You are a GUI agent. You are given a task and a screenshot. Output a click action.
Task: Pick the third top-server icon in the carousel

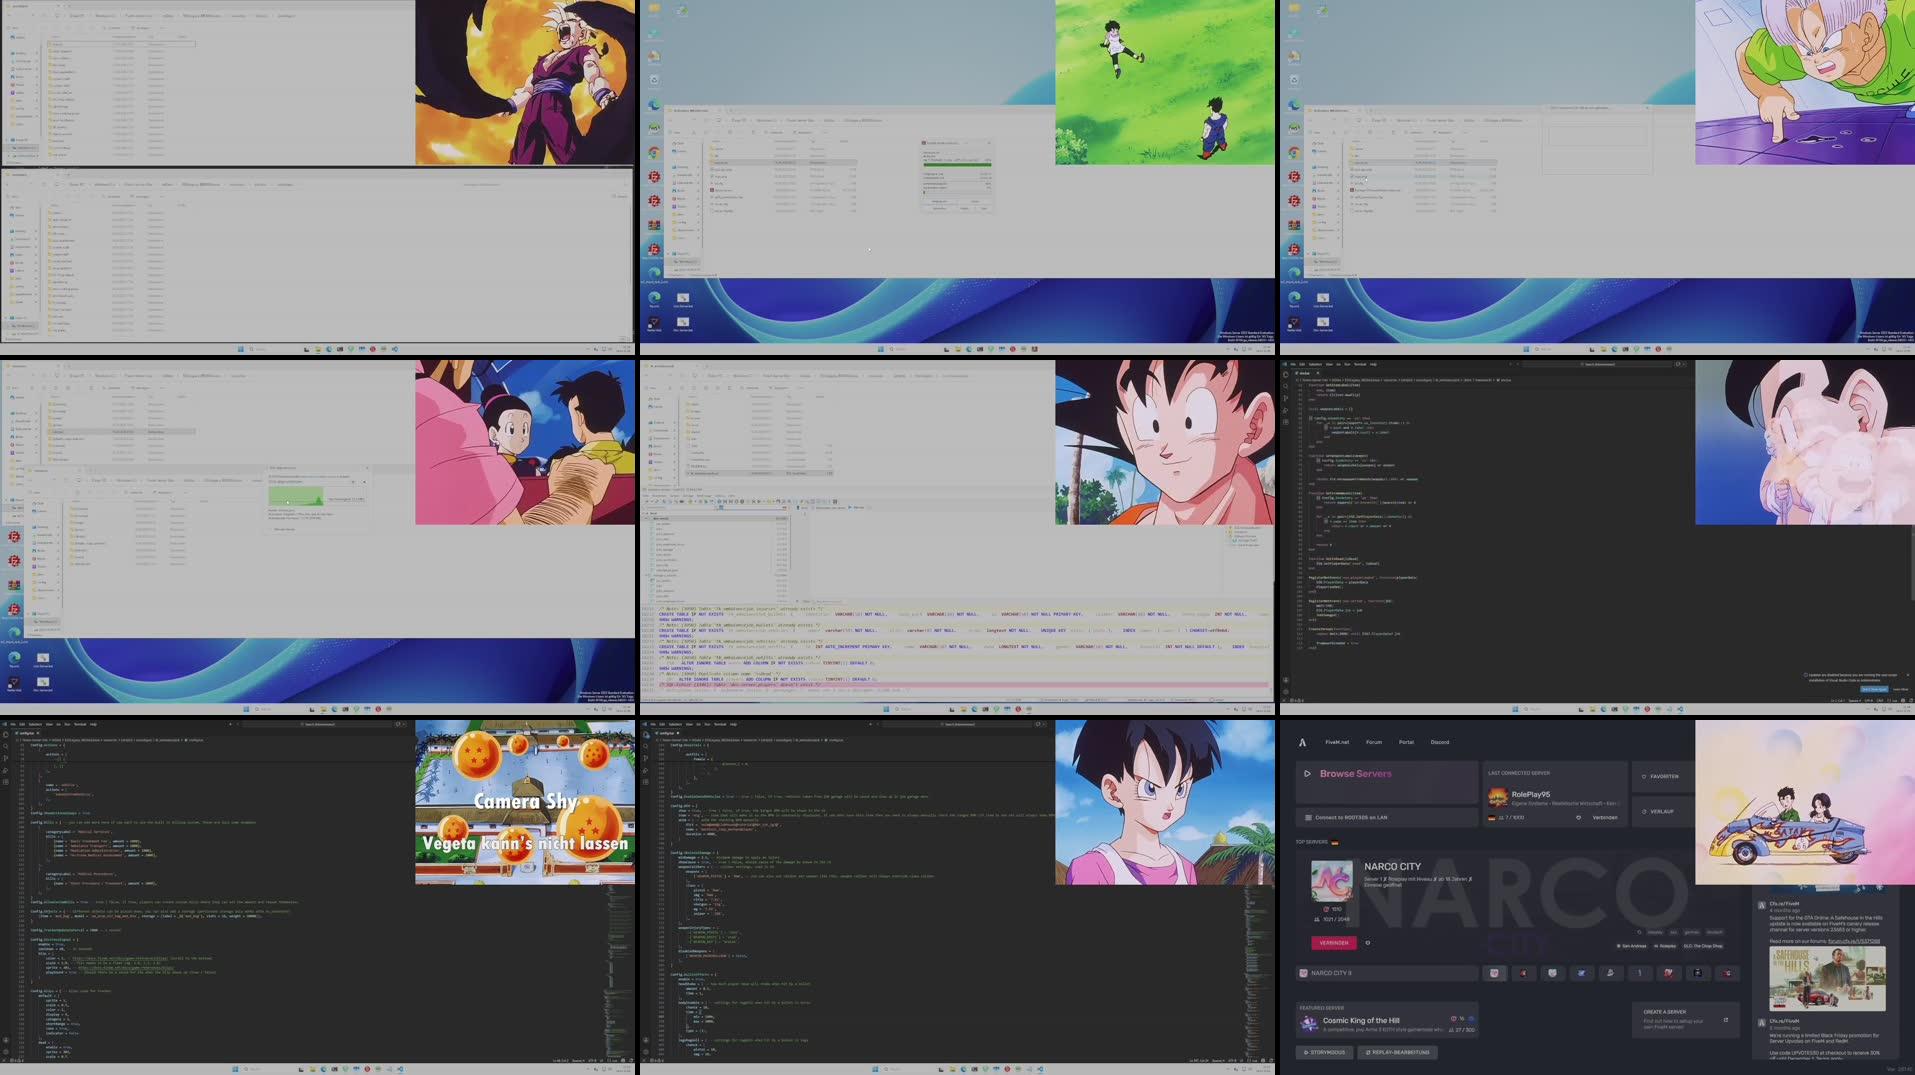pos(1553,973)
